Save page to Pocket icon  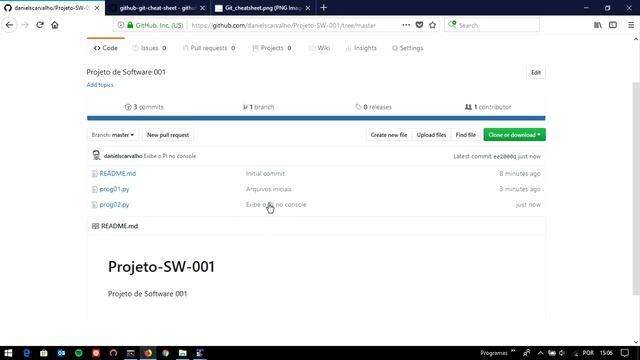[x=419, y=25]
